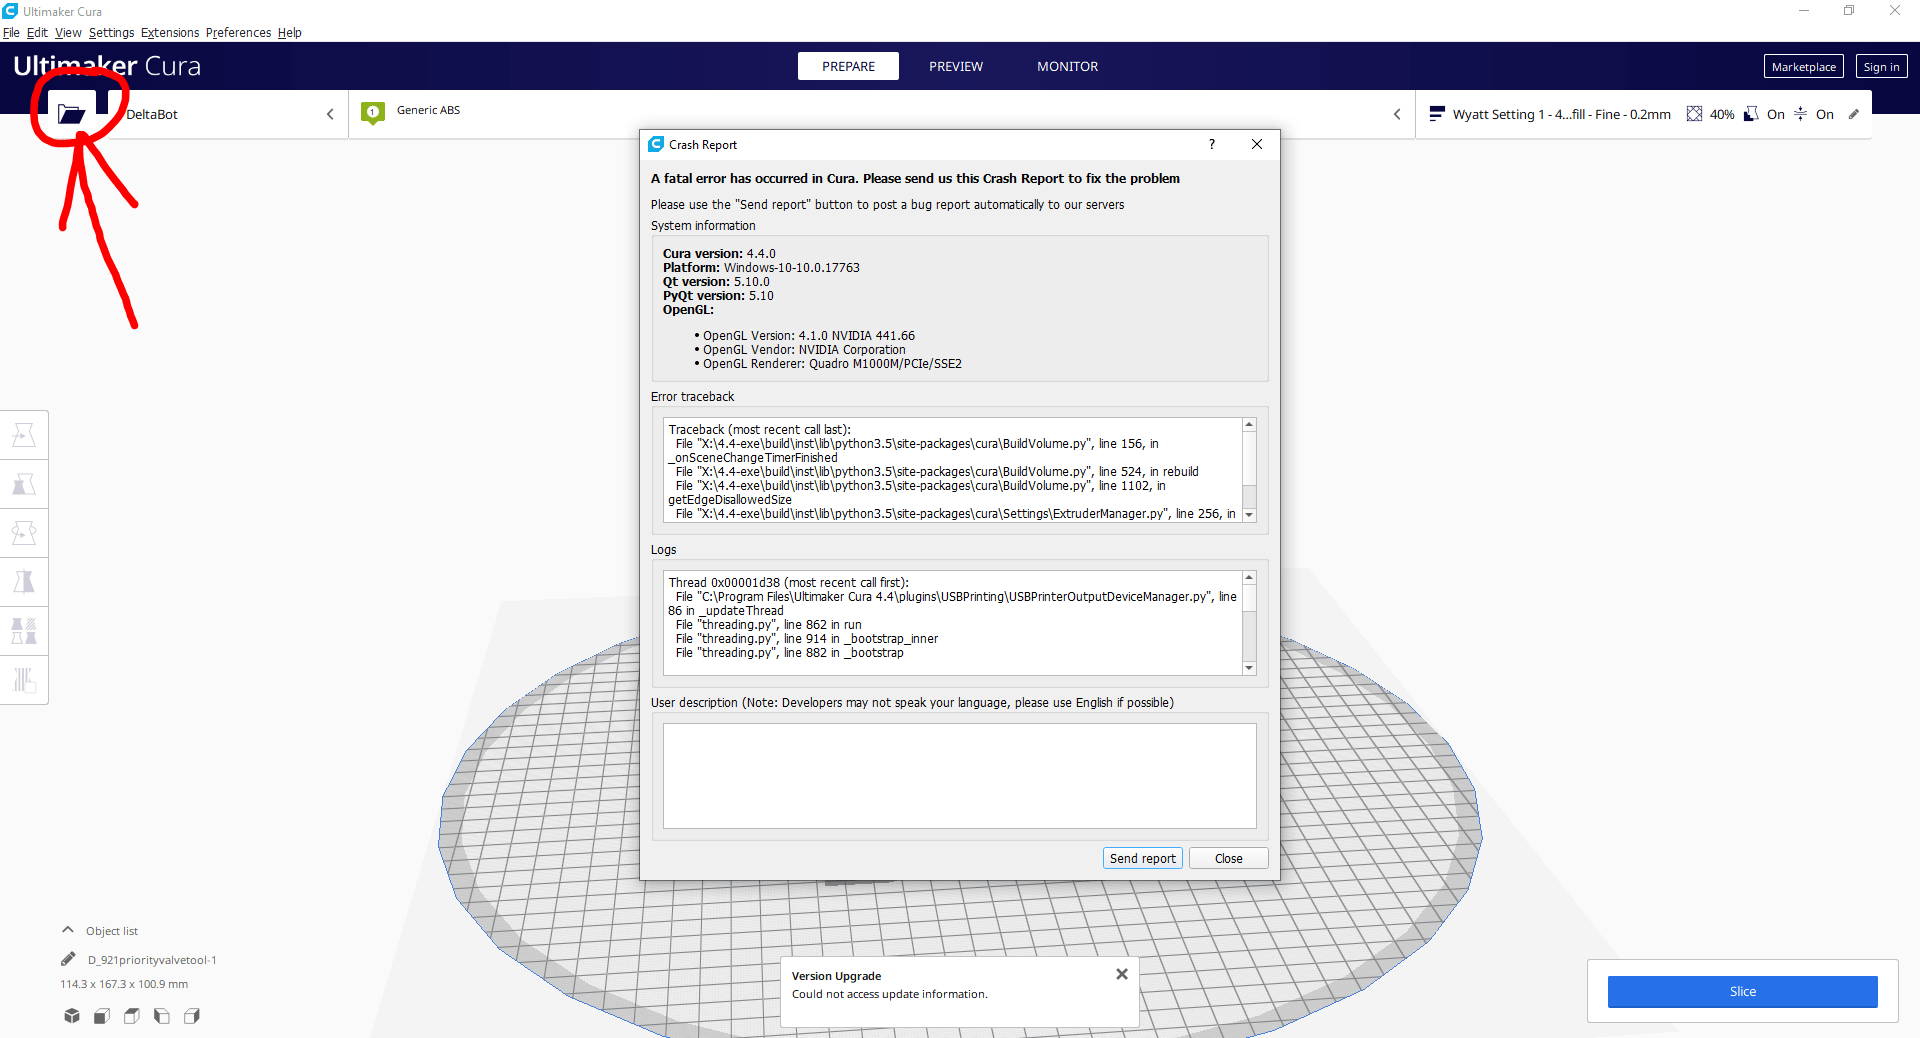The width and height of the screenshot is (1920, 1038).
Task: Click the print profile icon
Action: 1437,114
